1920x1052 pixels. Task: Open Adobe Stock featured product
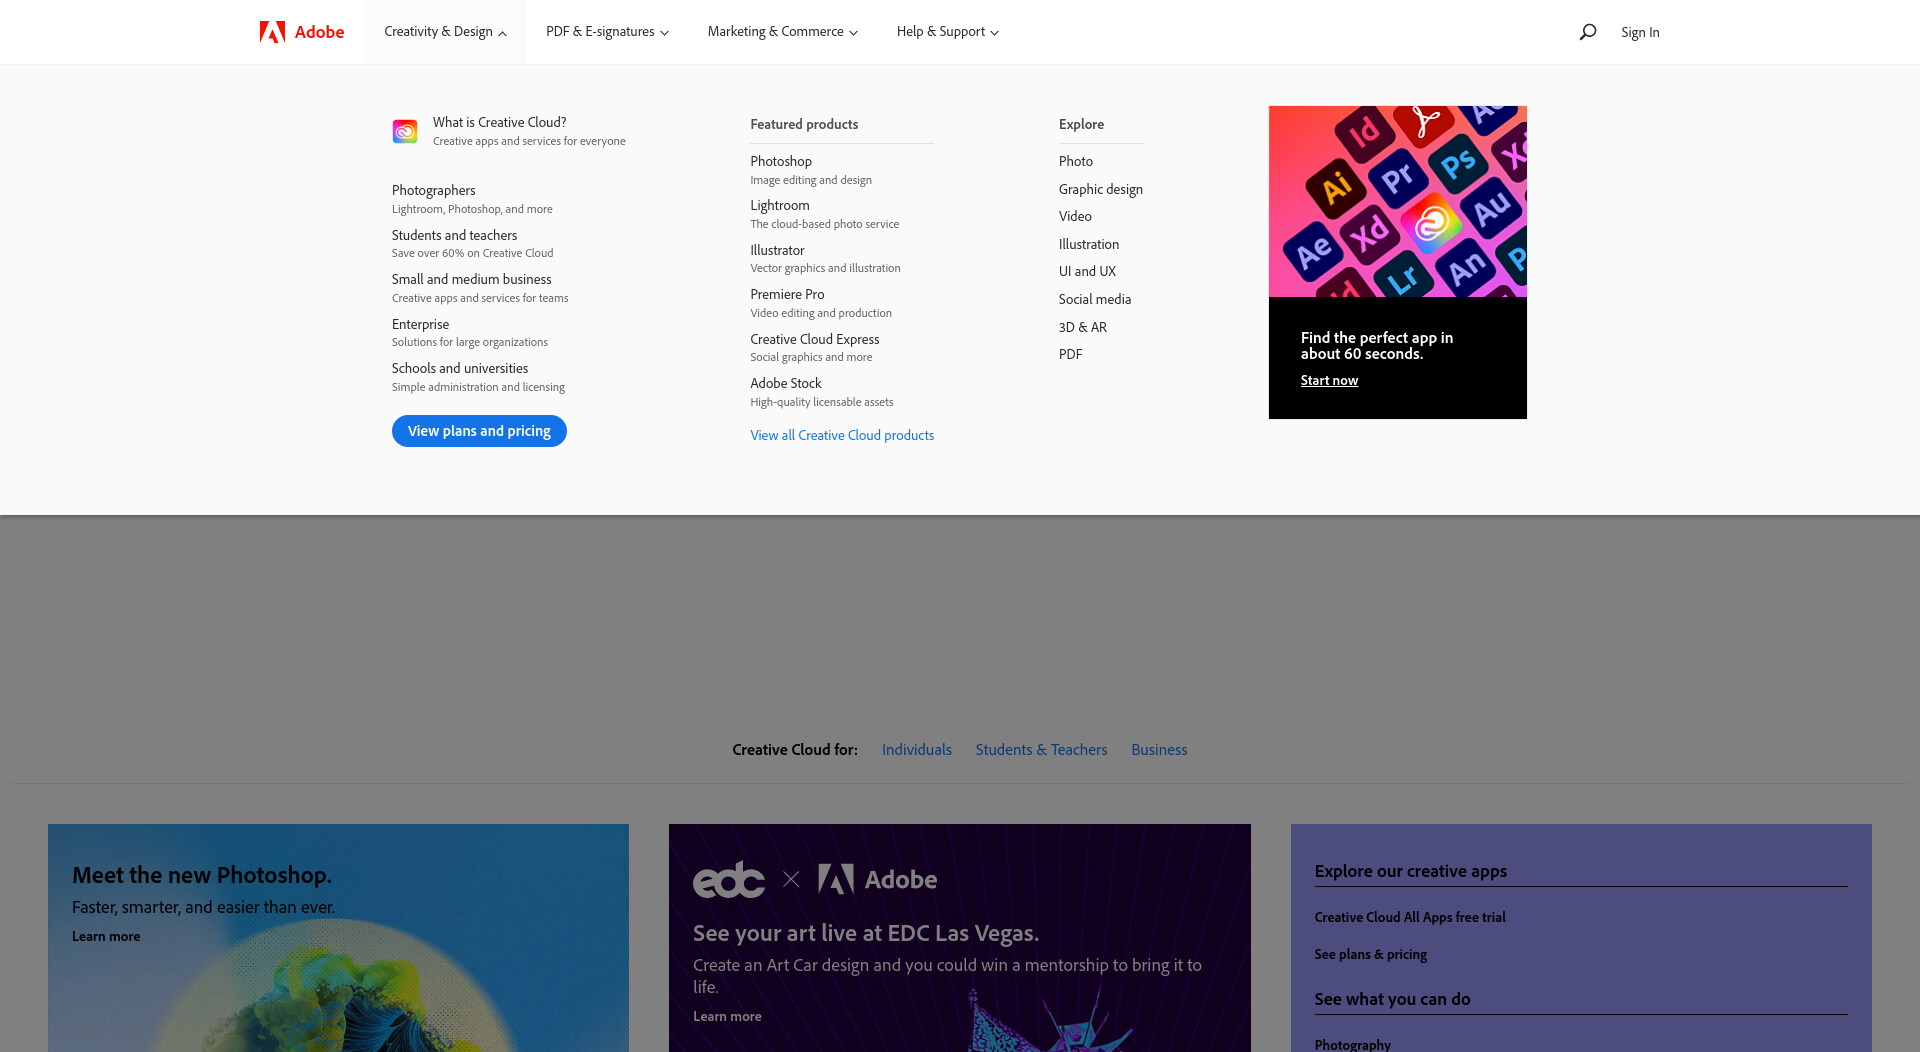pos(822,392)
